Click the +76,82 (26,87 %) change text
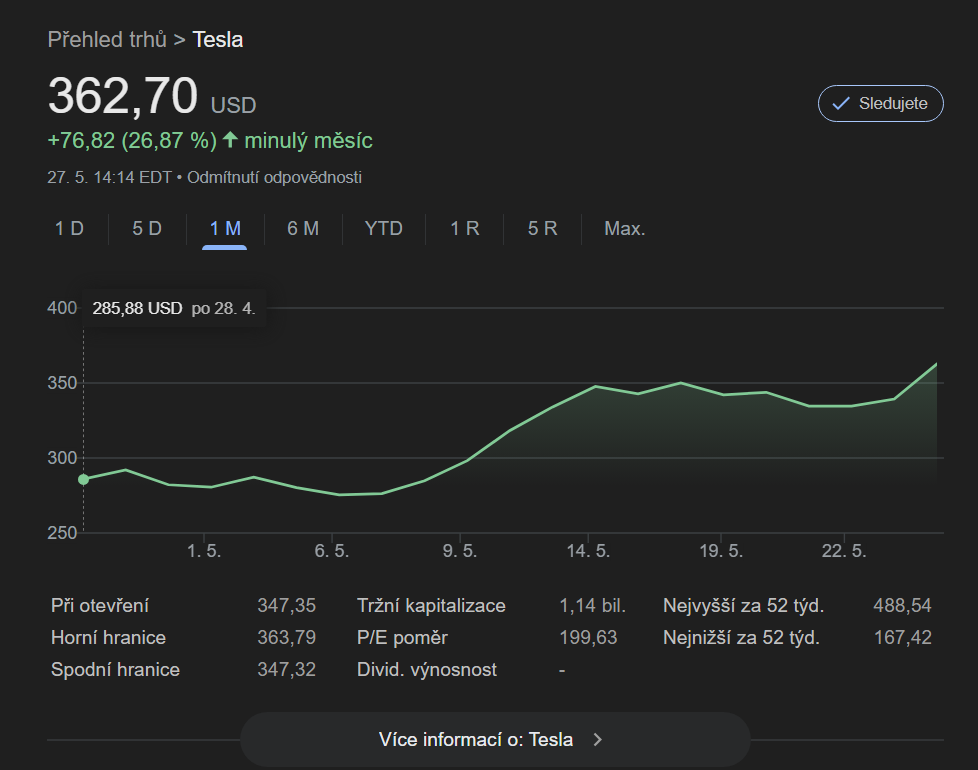 pos(132,140)
